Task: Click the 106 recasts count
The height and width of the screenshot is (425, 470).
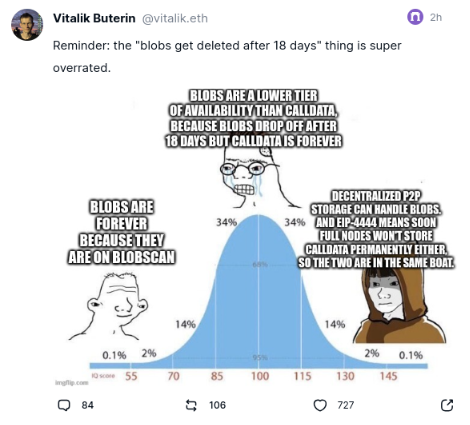Action: point(217,405)
